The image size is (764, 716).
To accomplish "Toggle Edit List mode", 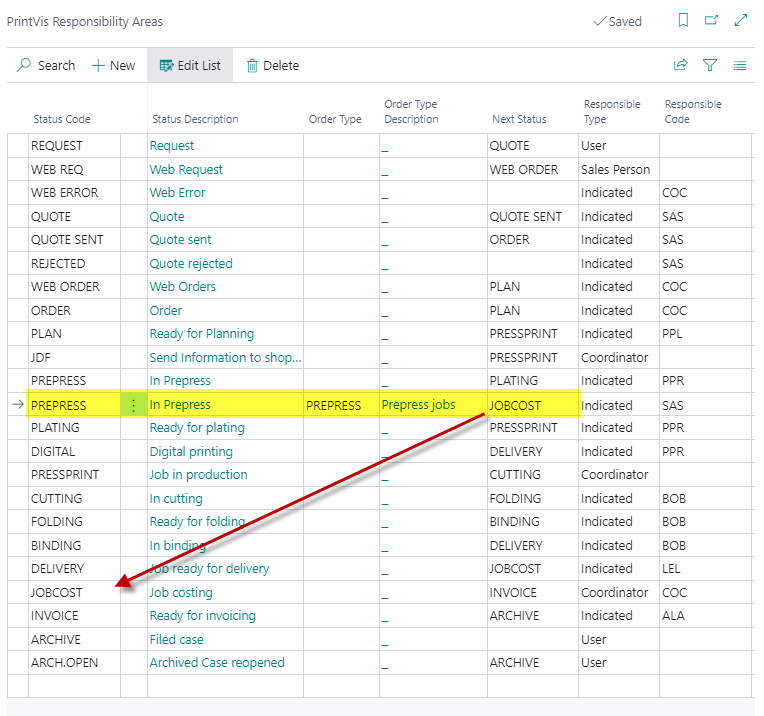I will click(190, 66).
